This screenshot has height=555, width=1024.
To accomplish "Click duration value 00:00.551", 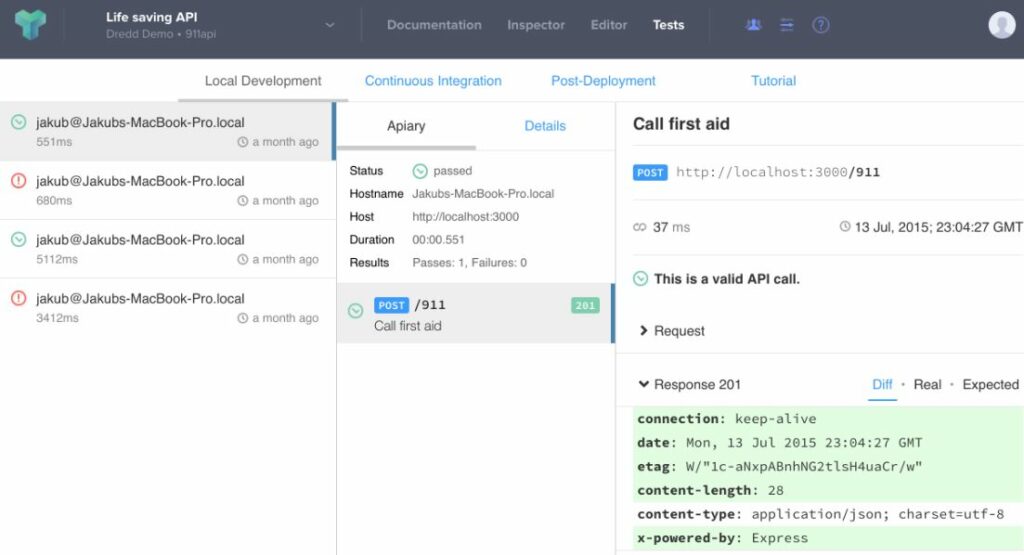I will [x=438, y=240].
